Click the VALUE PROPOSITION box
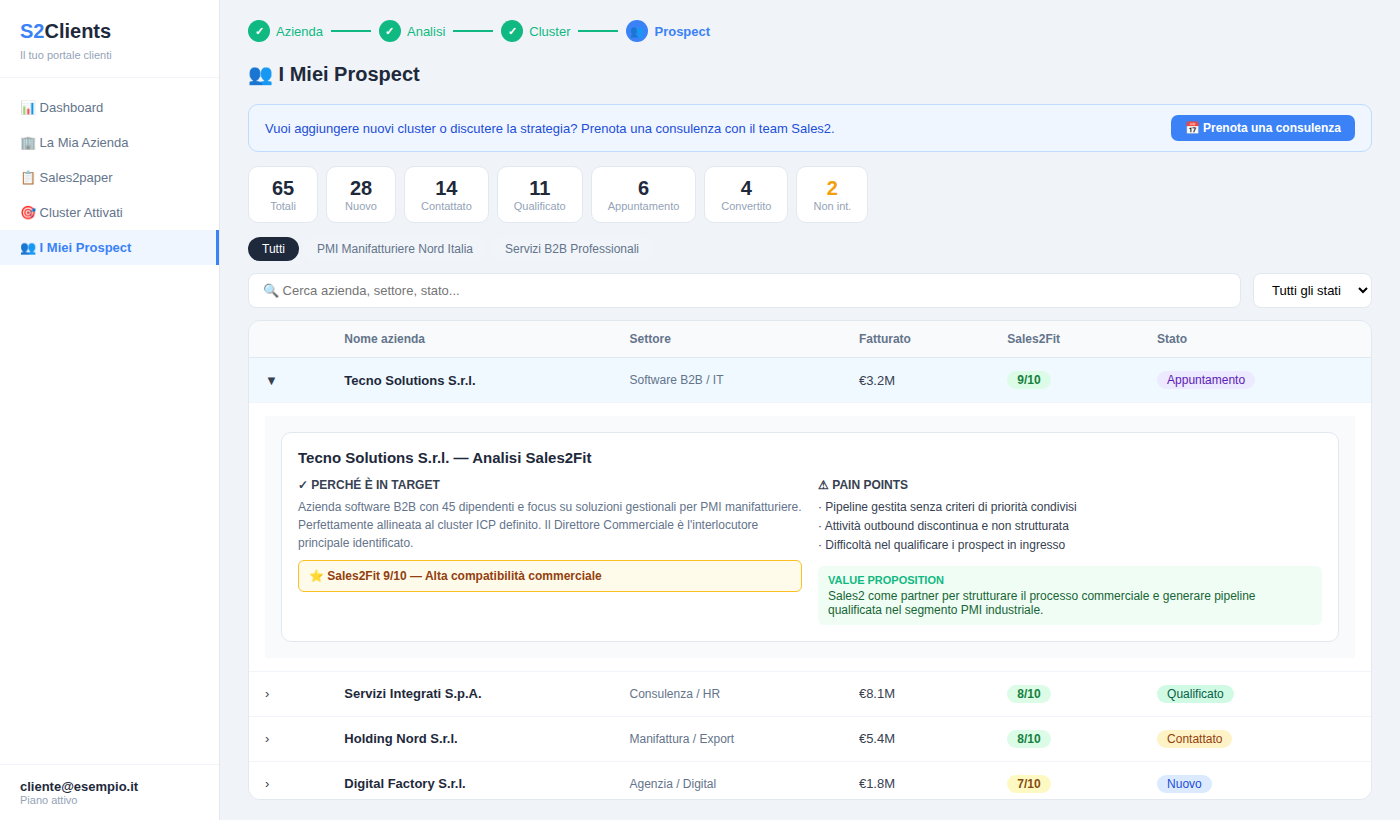 [x=1070, y=595]
